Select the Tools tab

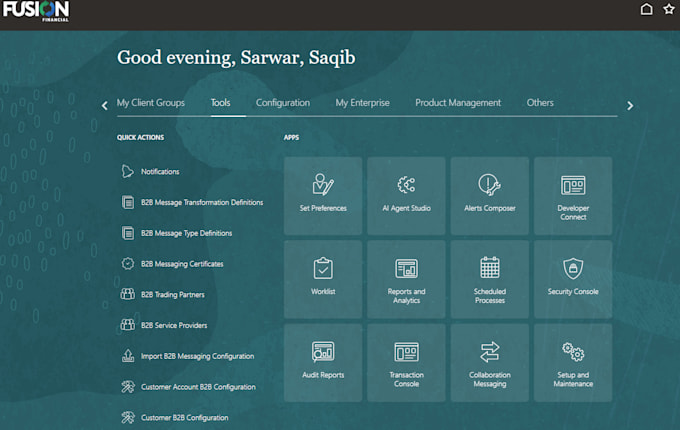tap(220, 103)
